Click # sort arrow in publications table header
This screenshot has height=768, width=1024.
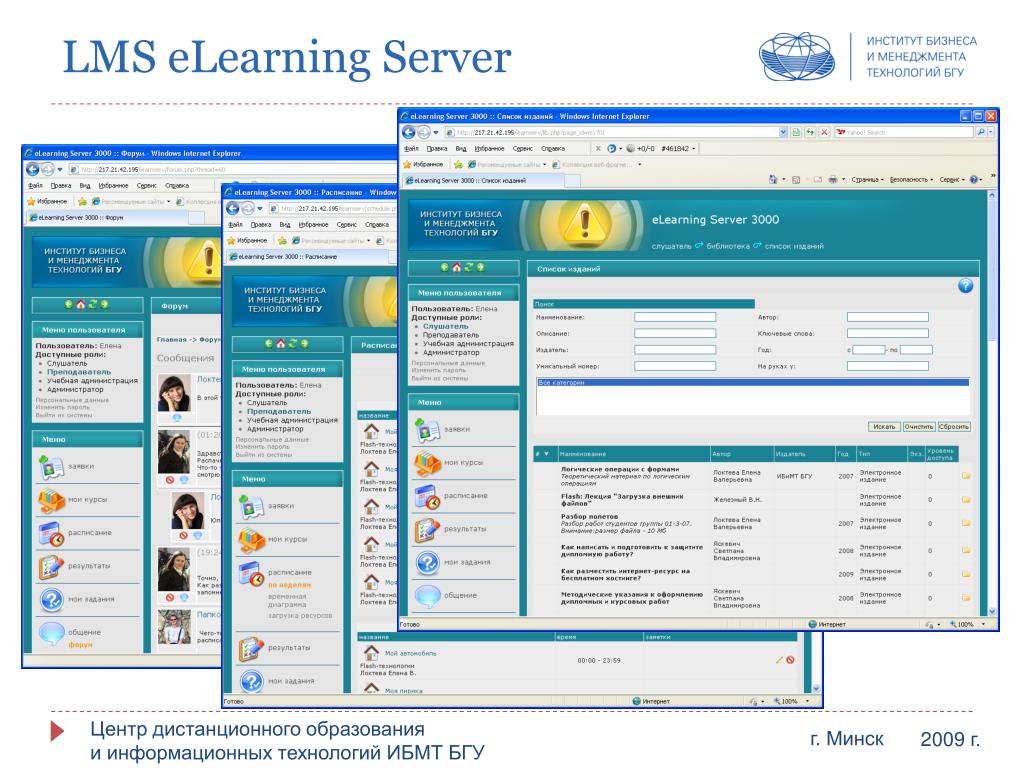point(547,454)
